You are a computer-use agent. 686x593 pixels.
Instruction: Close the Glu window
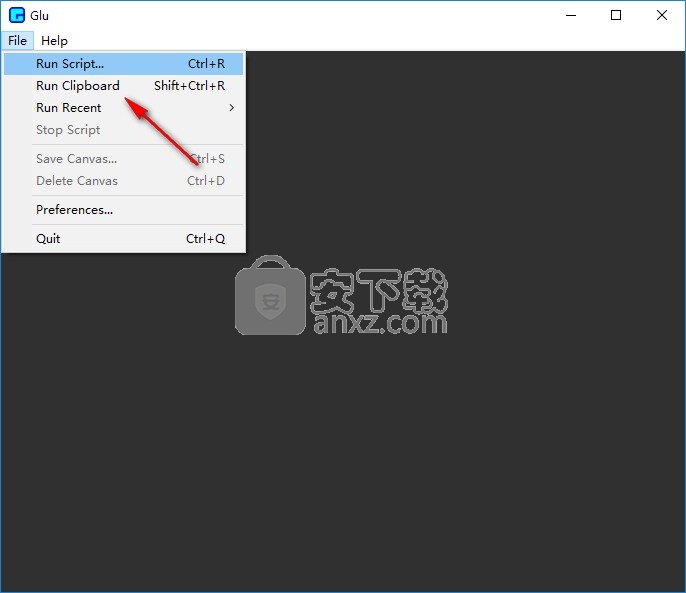(x=662, y=15)
